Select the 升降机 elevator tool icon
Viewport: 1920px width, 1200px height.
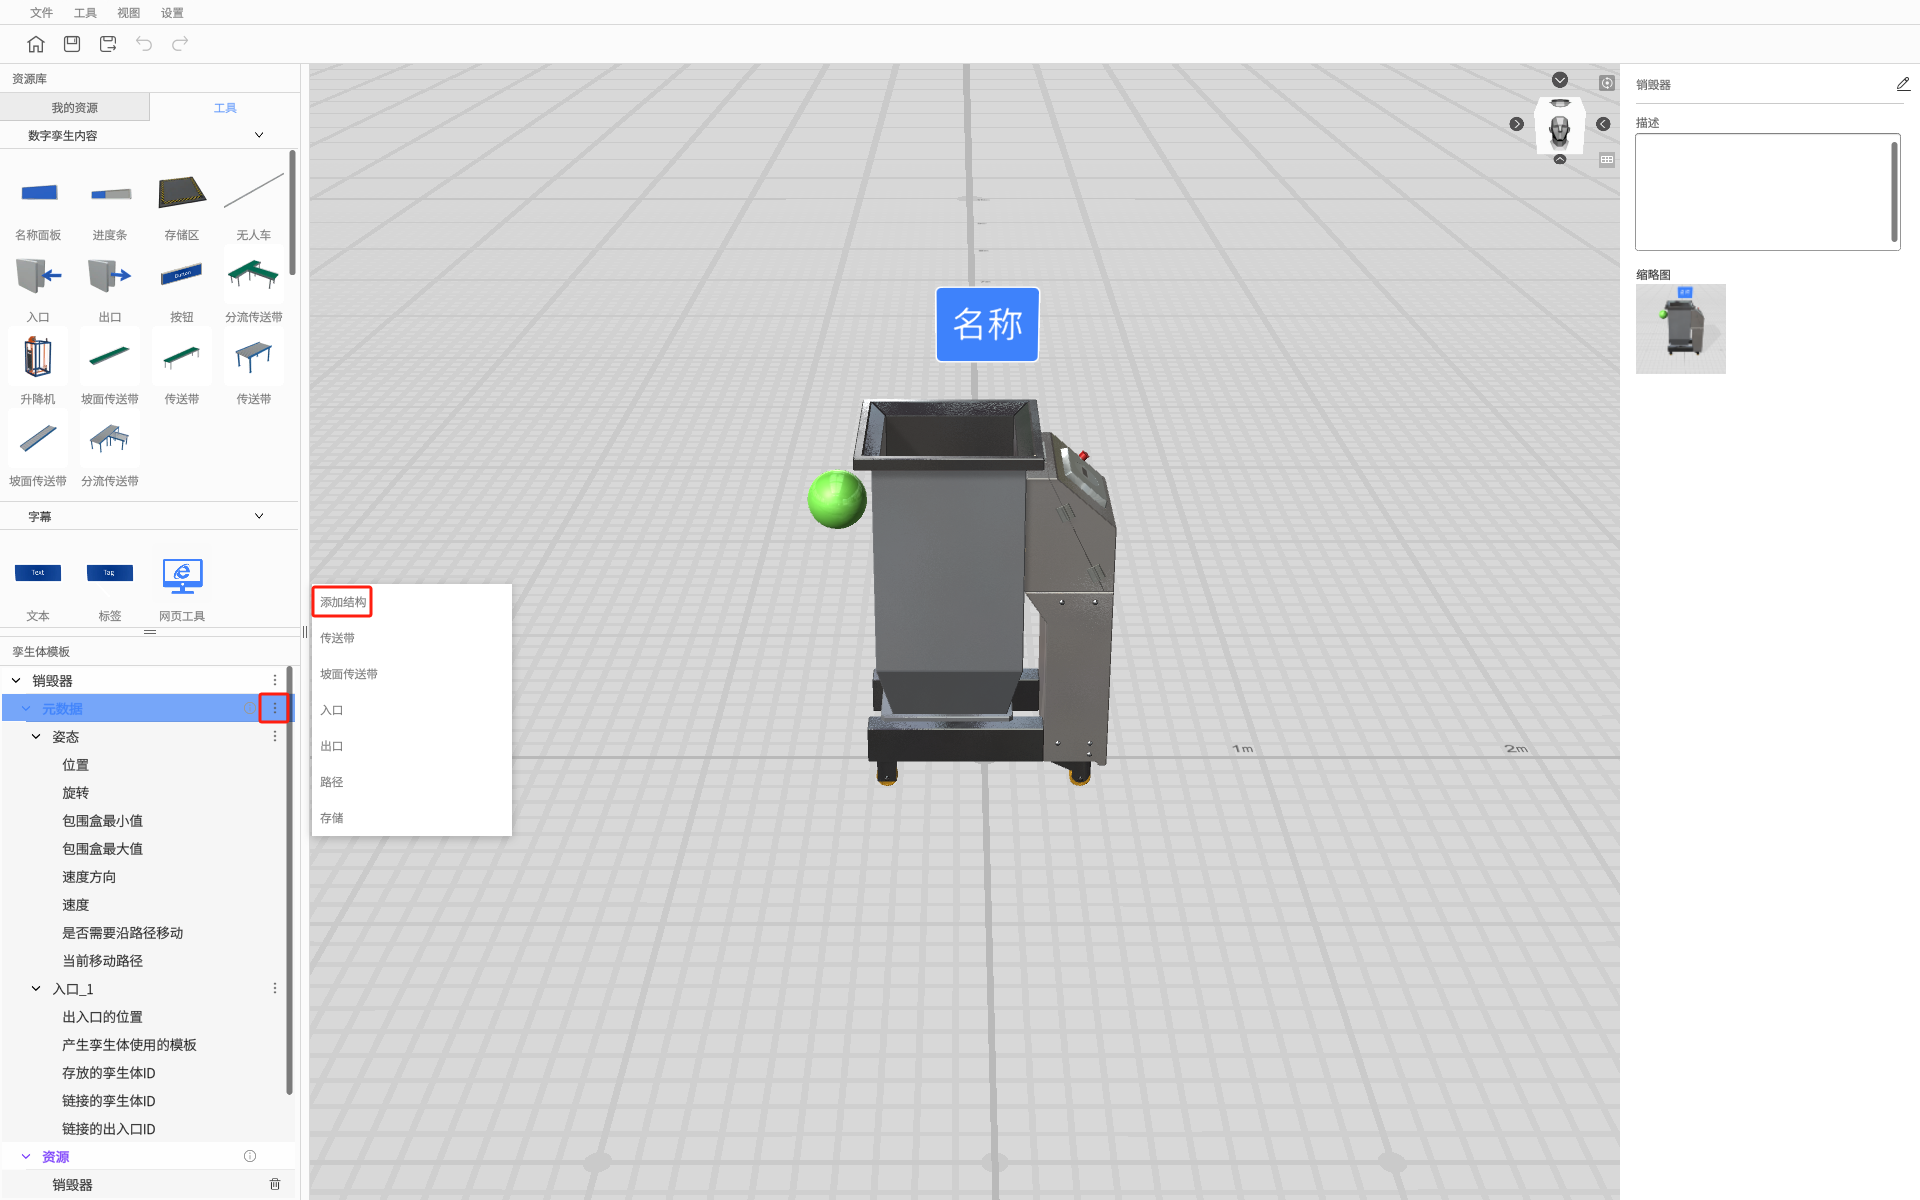(x=38, y=358)
